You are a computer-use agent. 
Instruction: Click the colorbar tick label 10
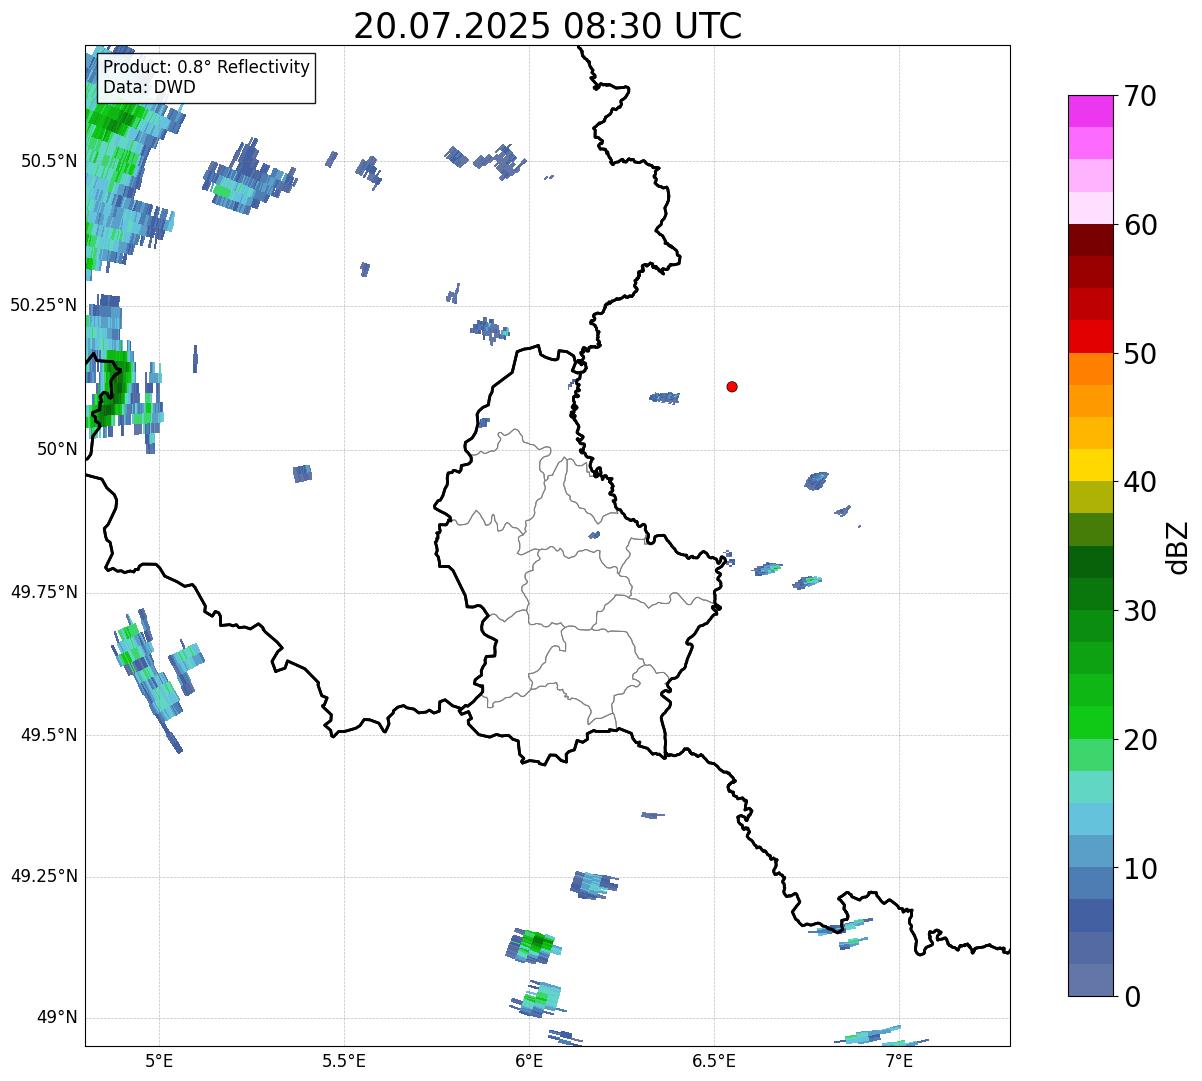(x=1140, y=869)
